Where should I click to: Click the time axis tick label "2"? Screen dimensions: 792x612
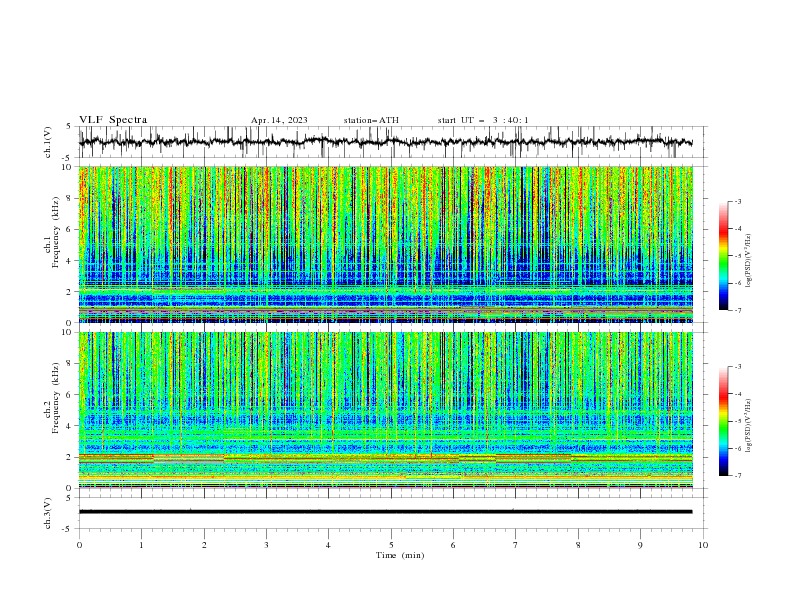(204, 545)
